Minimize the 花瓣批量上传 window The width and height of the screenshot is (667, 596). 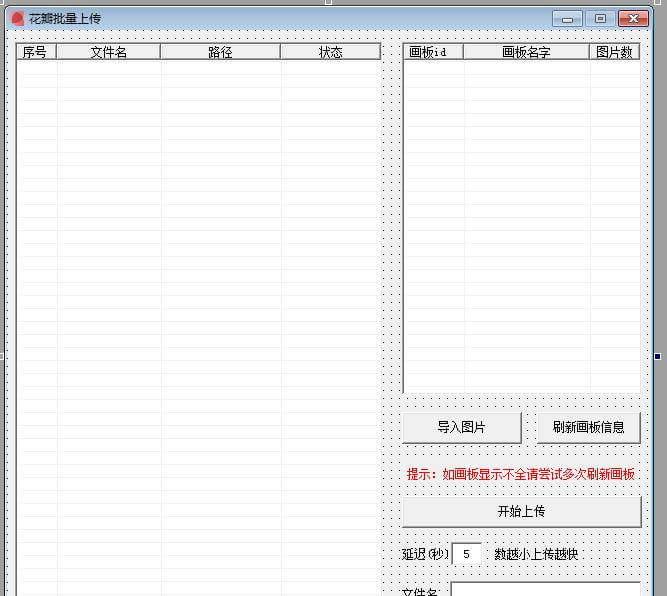pyautogui.click(x=568, y=18)
